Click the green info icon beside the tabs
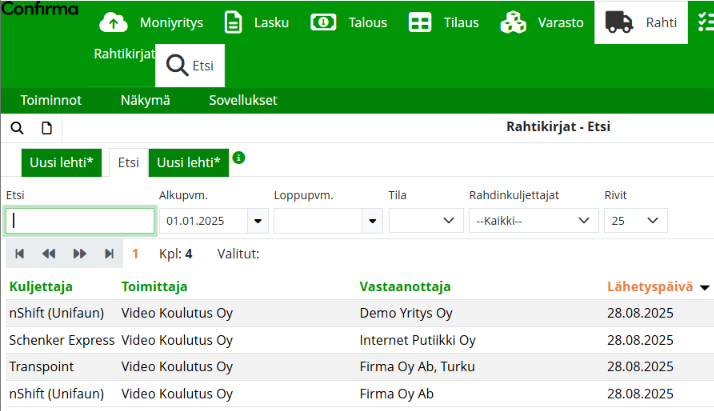Screen dimensions: 714x411 (239, 158)
